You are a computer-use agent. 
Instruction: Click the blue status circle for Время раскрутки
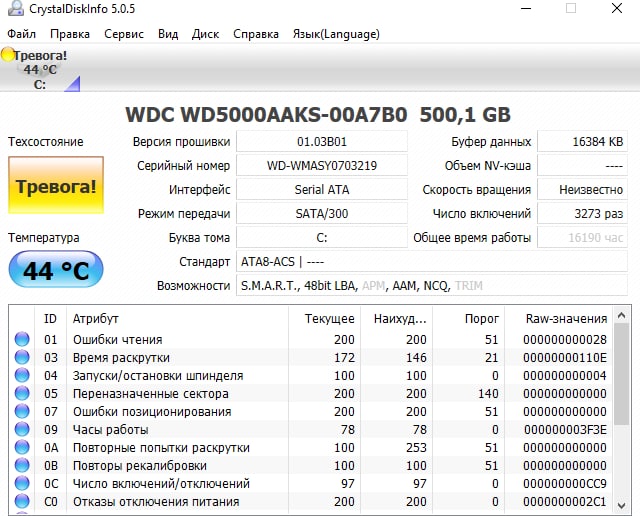click(x=22, y=357)
